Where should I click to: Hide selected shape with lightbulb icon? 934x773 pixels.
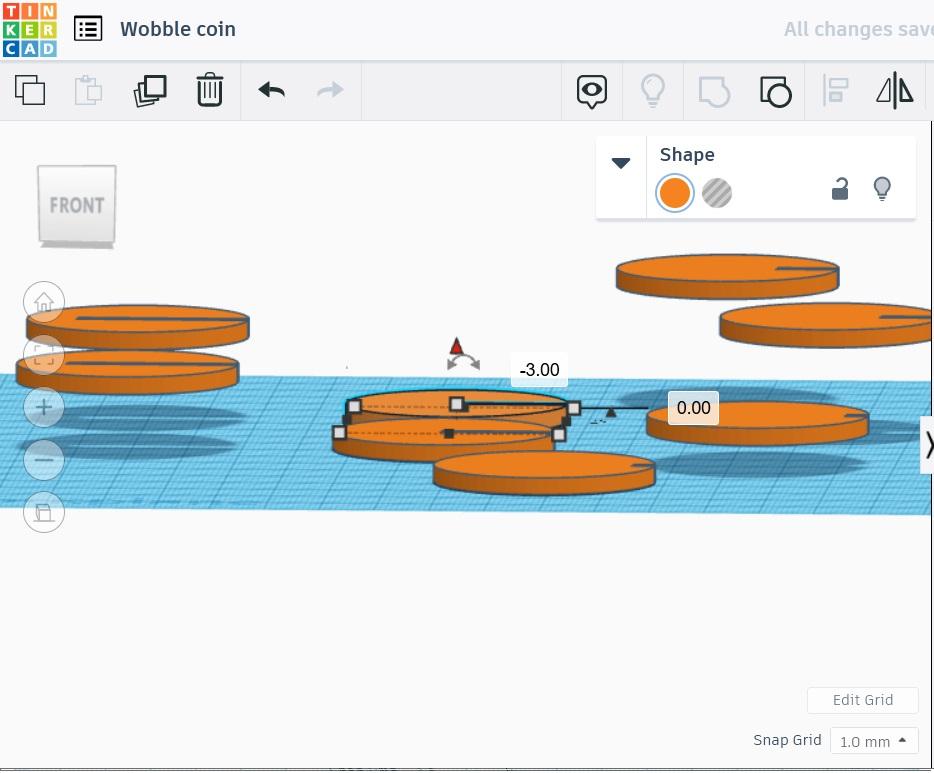[882, 189]
